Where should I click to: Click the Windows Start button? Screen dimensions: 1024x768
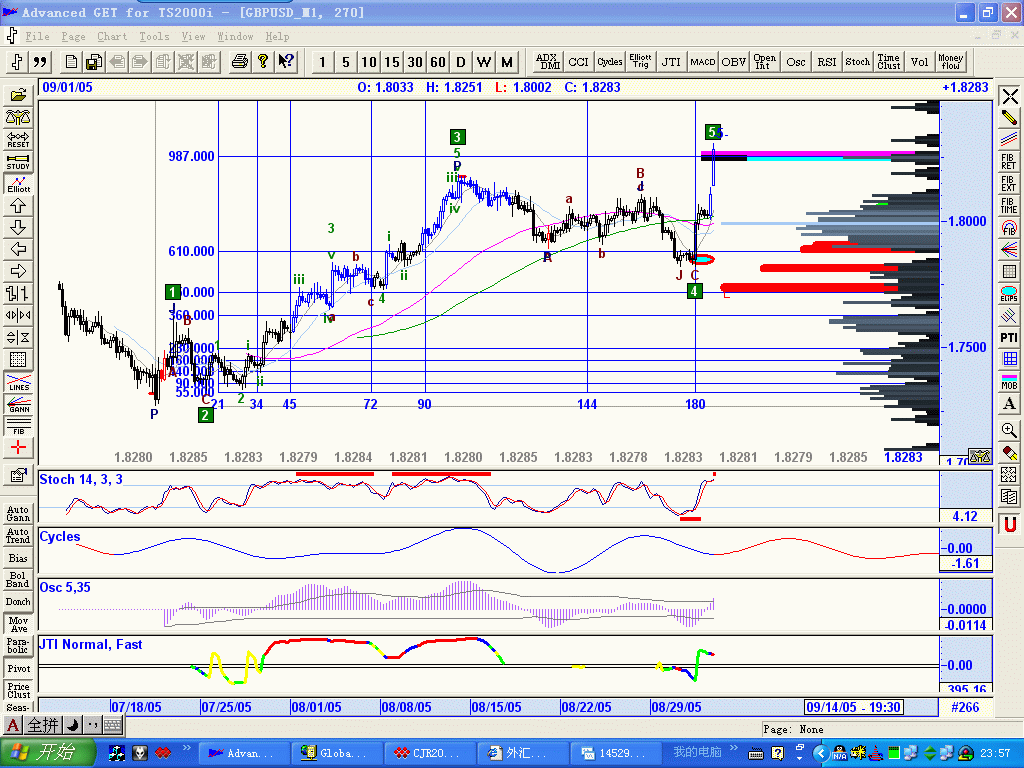click(x=48, y=753)
